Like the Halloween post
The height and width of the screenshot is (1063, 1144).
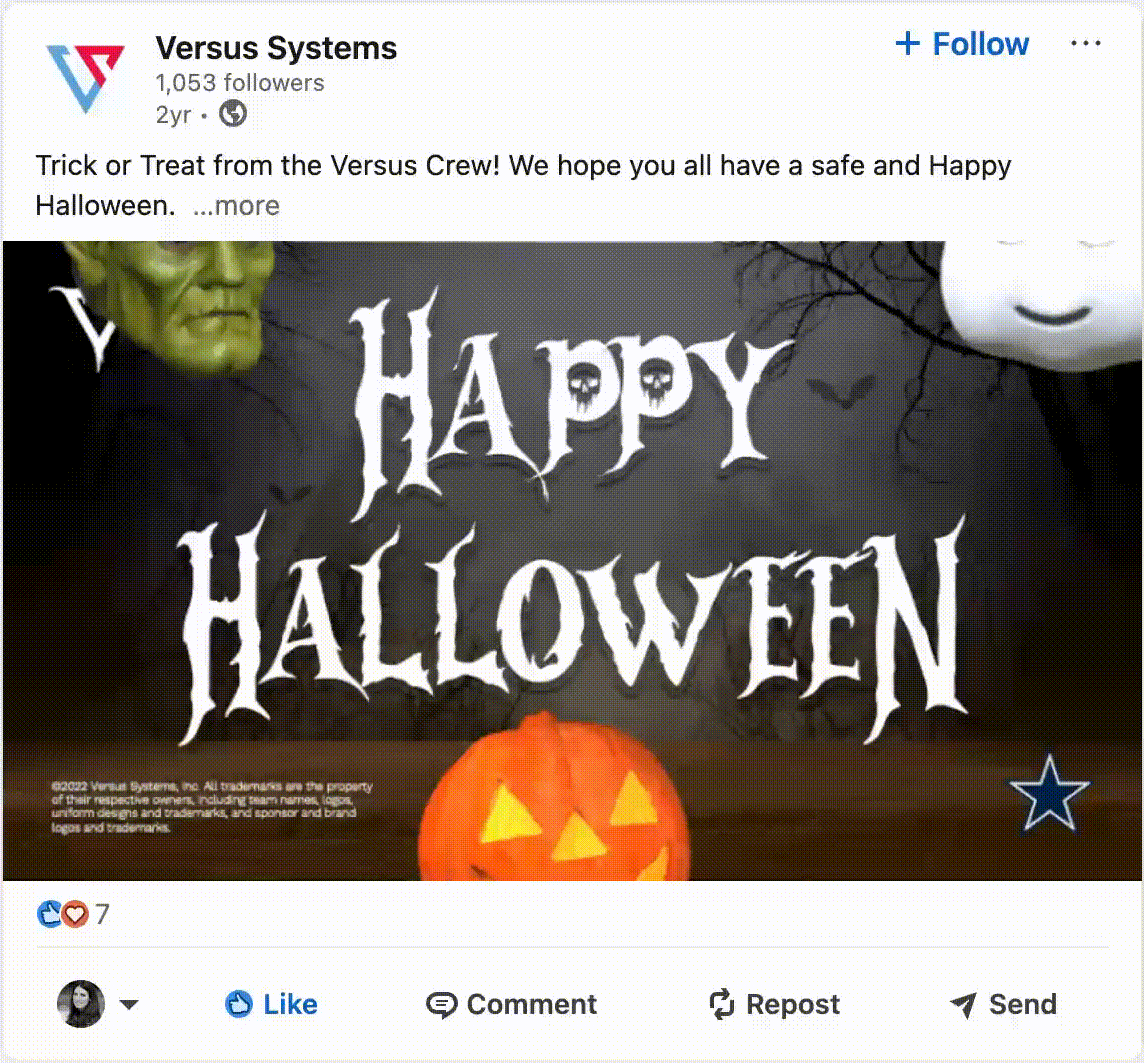pos(271,1005)
